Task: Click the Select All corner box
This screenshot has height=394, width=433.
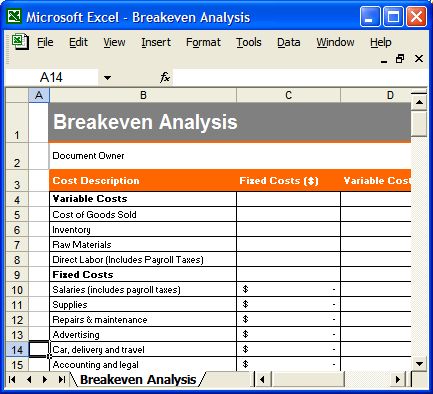Action: click(x=17, y=95)
